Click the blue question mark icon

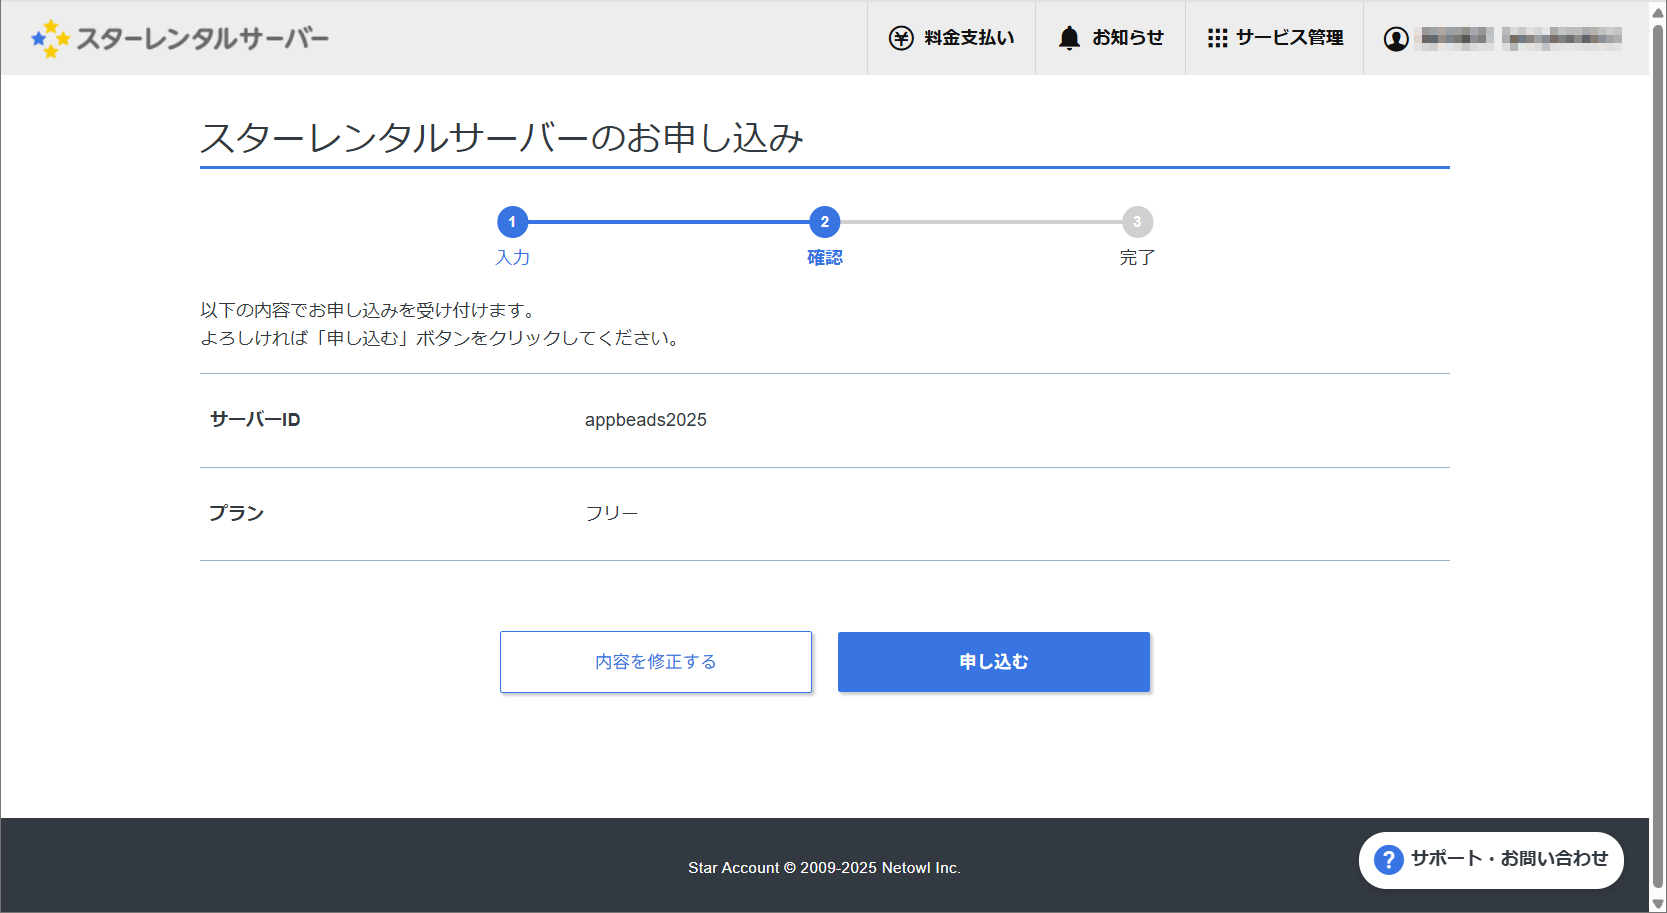coord(1389,860)
